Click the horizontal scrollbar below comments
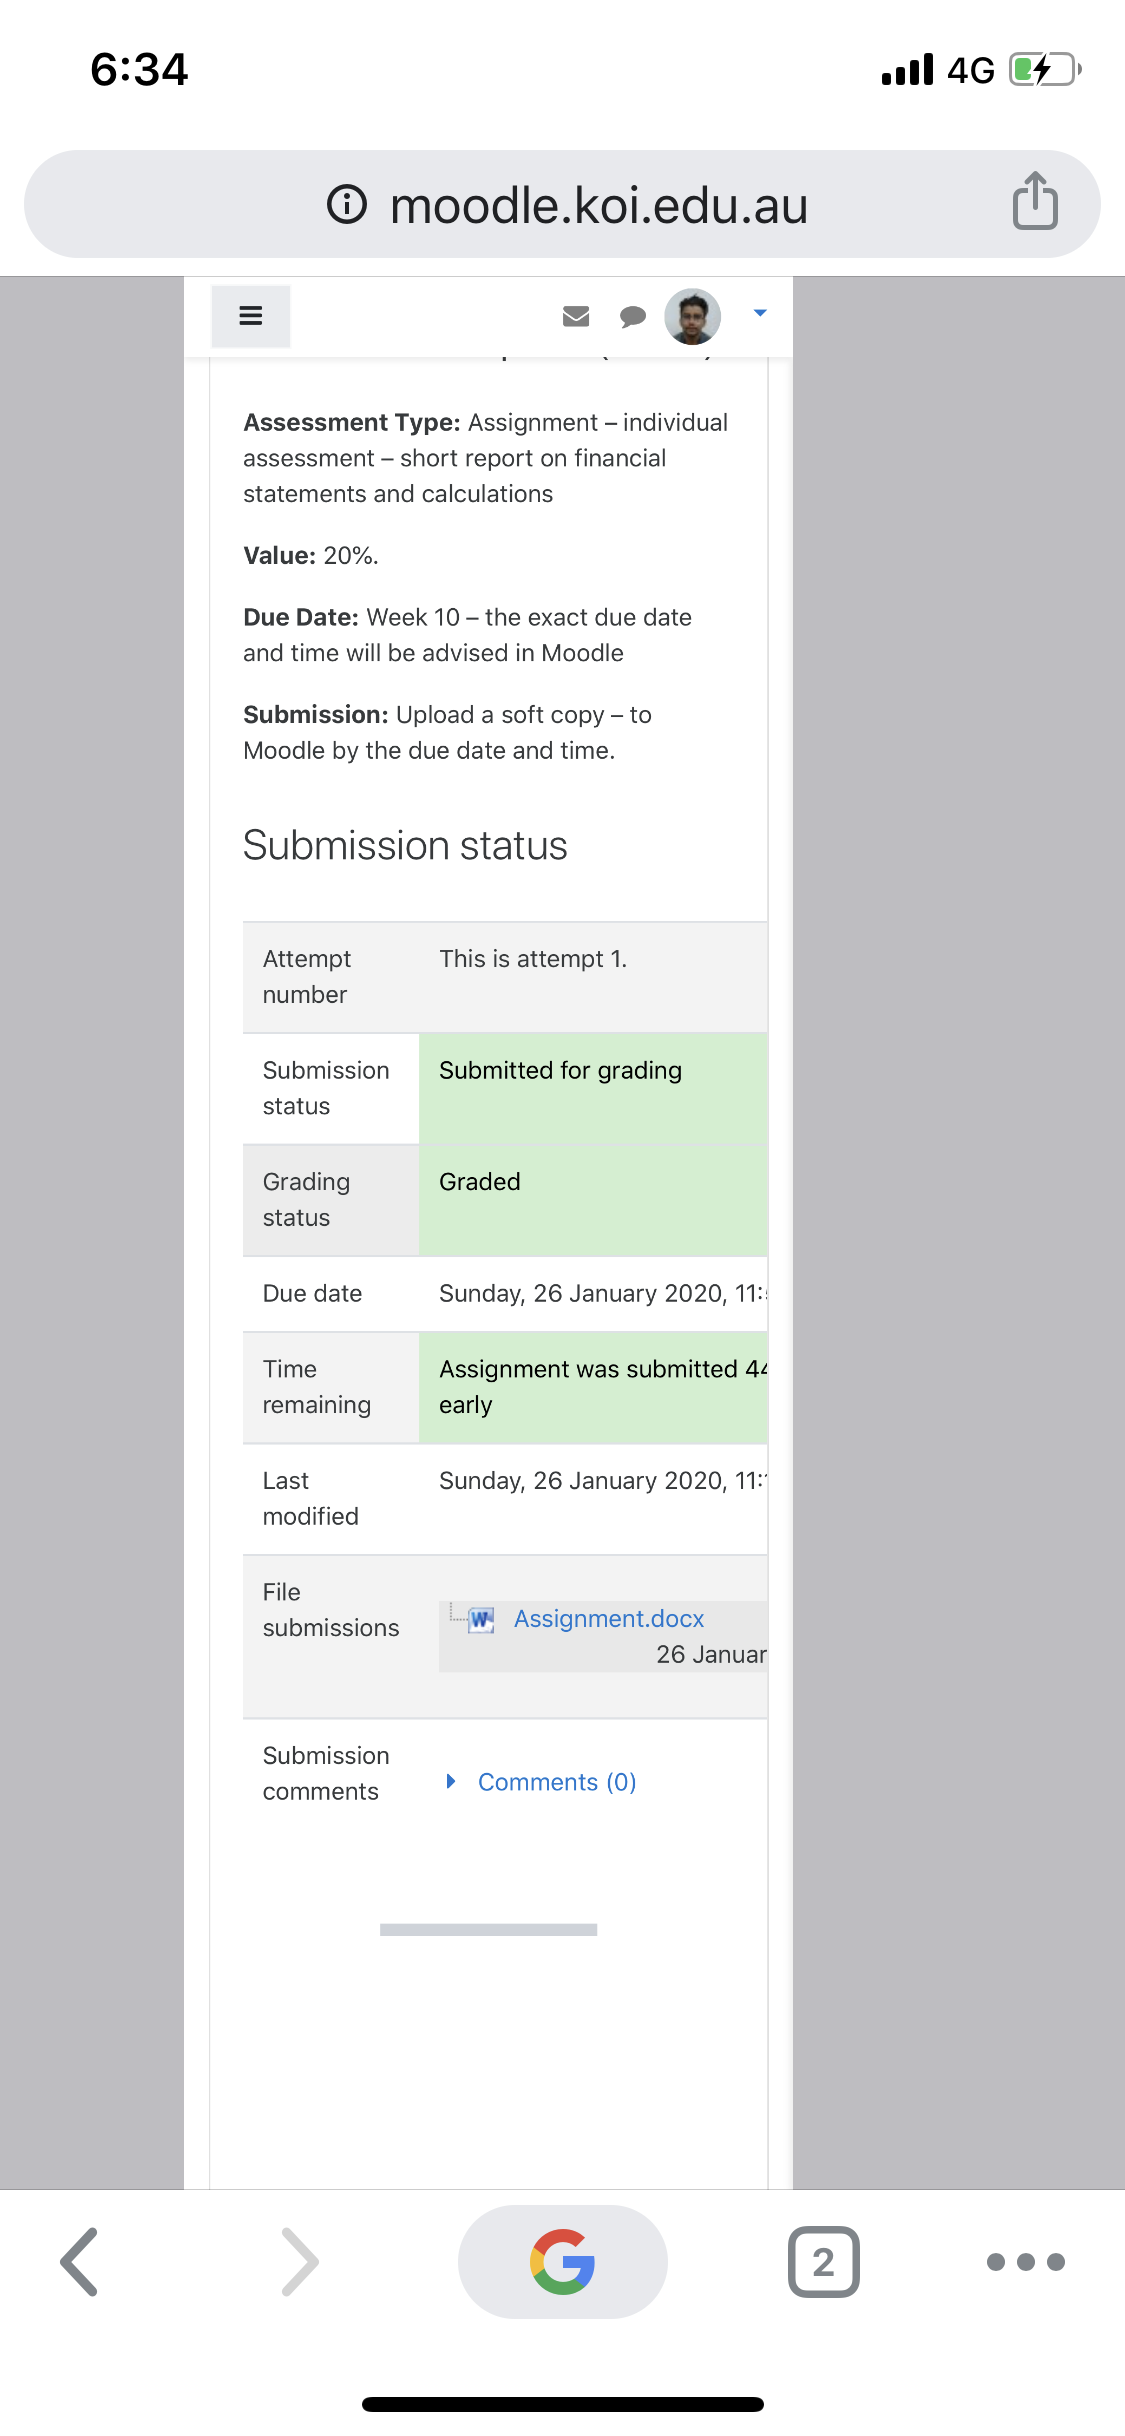Image resolution: width=1125 pixels, height=2436 pixels. pyautogui.click(x=488, y=1929)
